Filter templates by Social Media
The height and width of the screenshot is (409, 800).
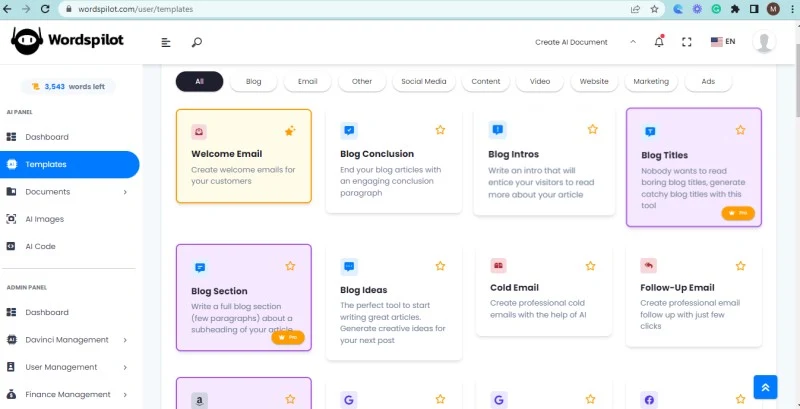[424, 82]
